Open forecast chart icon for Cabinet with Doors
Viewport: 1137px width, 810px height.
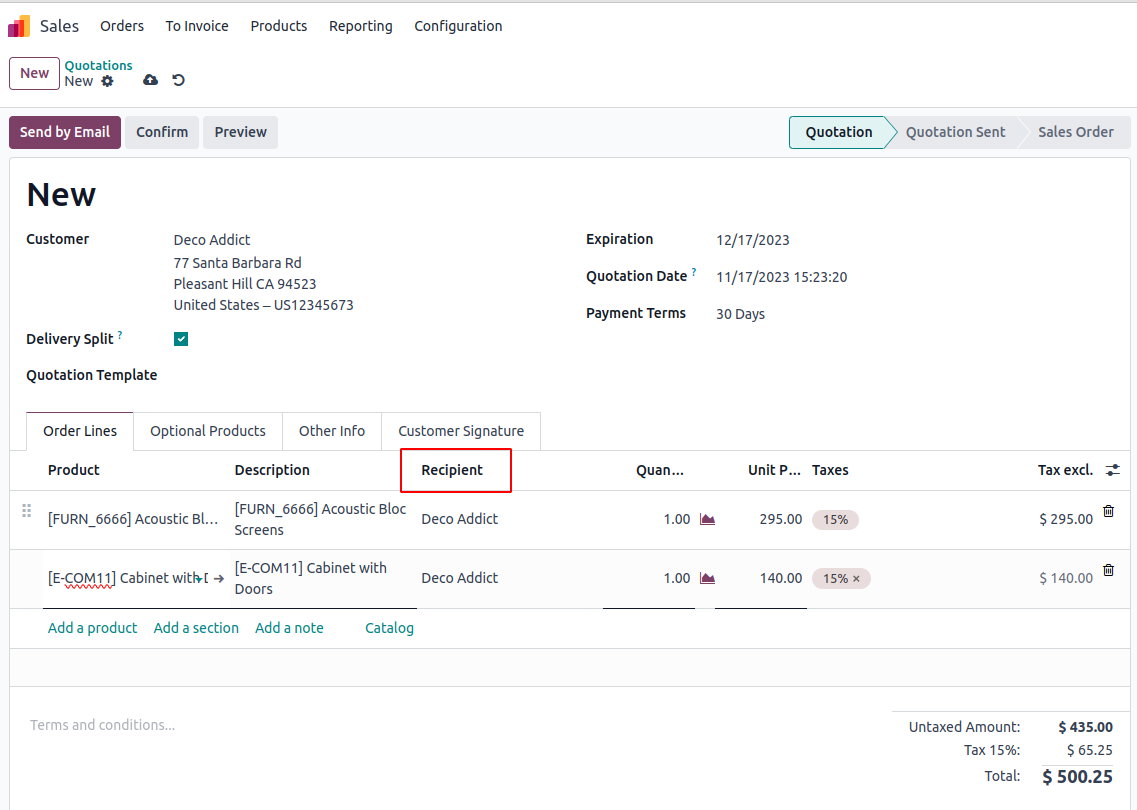pos(707,578)
